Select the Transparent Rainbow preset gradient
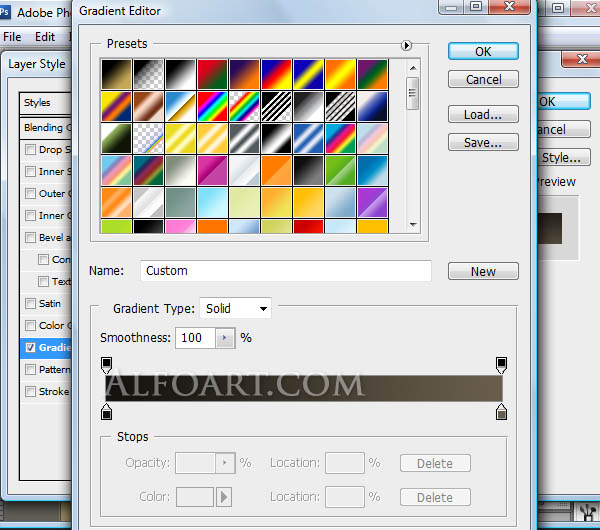This screenshot has height=530, width=600. coord(245,106)
